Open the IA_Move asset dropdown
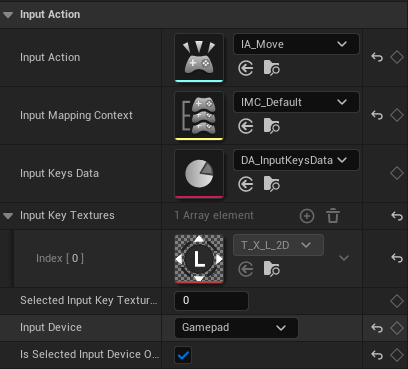The image size is (408, 369). click(x=296, y=44)
